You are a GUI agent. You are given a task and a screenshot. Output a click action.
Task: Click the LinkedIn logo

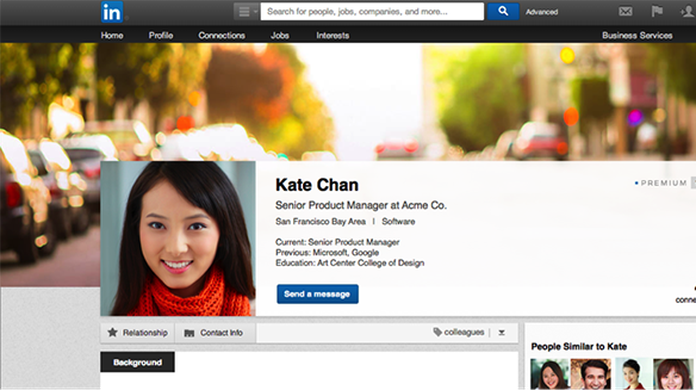(112, 12)
